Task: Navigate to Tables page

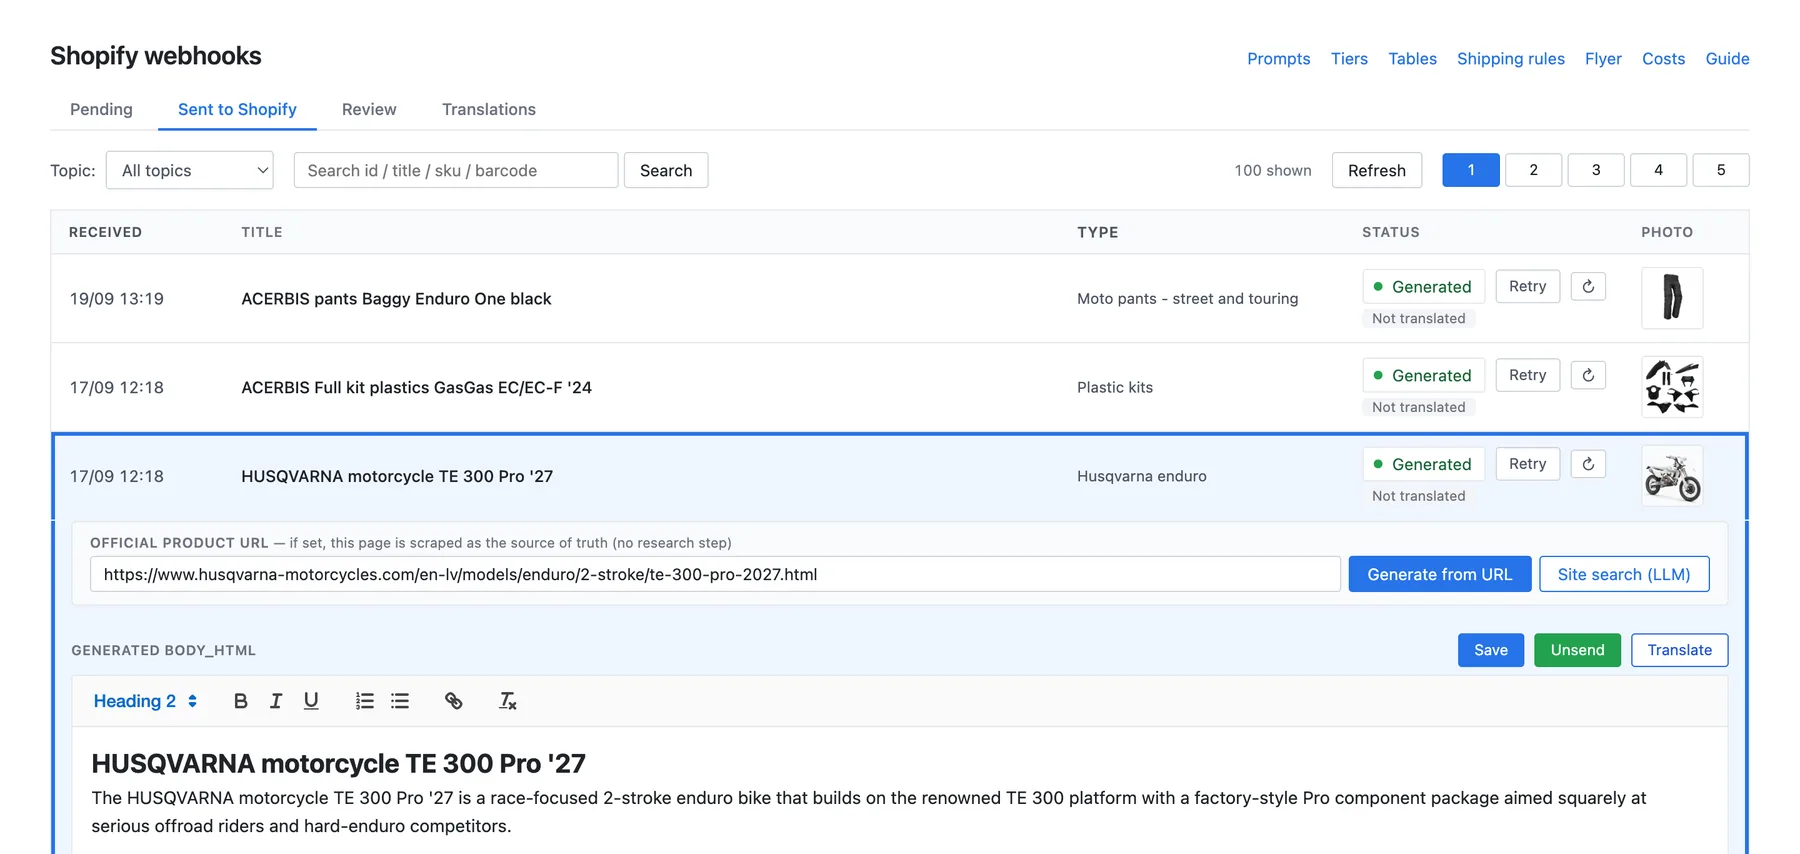Action: pos(1412,59)
